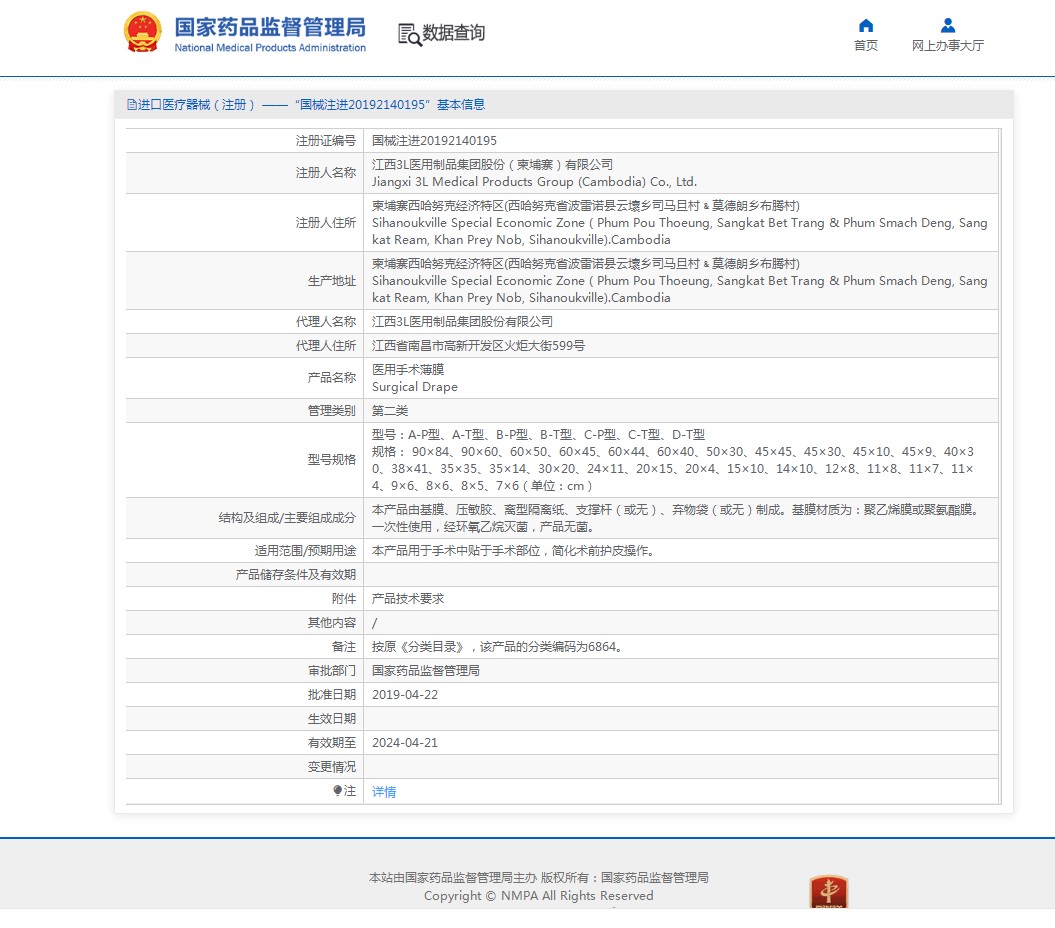Viewport: 1055px width, 928px height.
Task: Click Jiangxi 3L Medical Products Group text
Action: (534, 182)
